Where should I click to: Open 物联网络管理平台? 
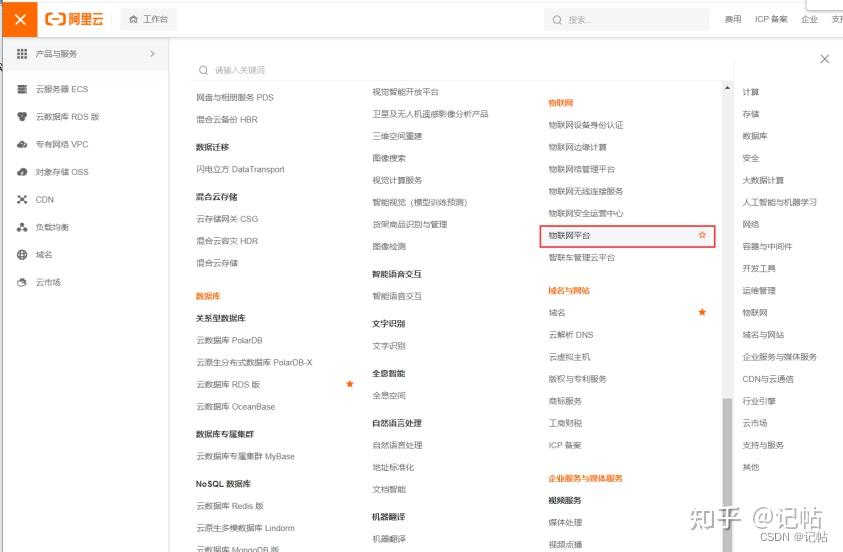coord(581,169)
